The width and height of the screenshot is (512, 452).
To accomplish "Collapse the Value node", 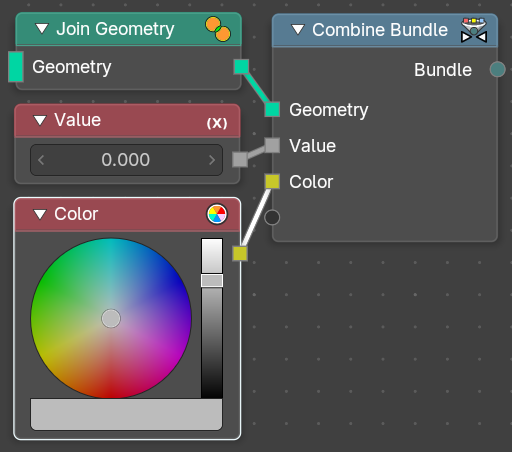I will (x=40, y=120).
